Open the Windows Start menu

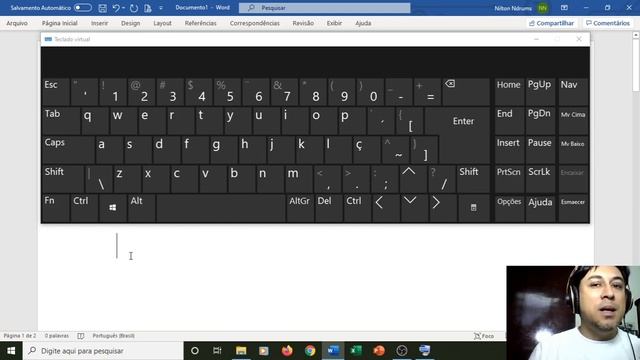tap(11, 351)
